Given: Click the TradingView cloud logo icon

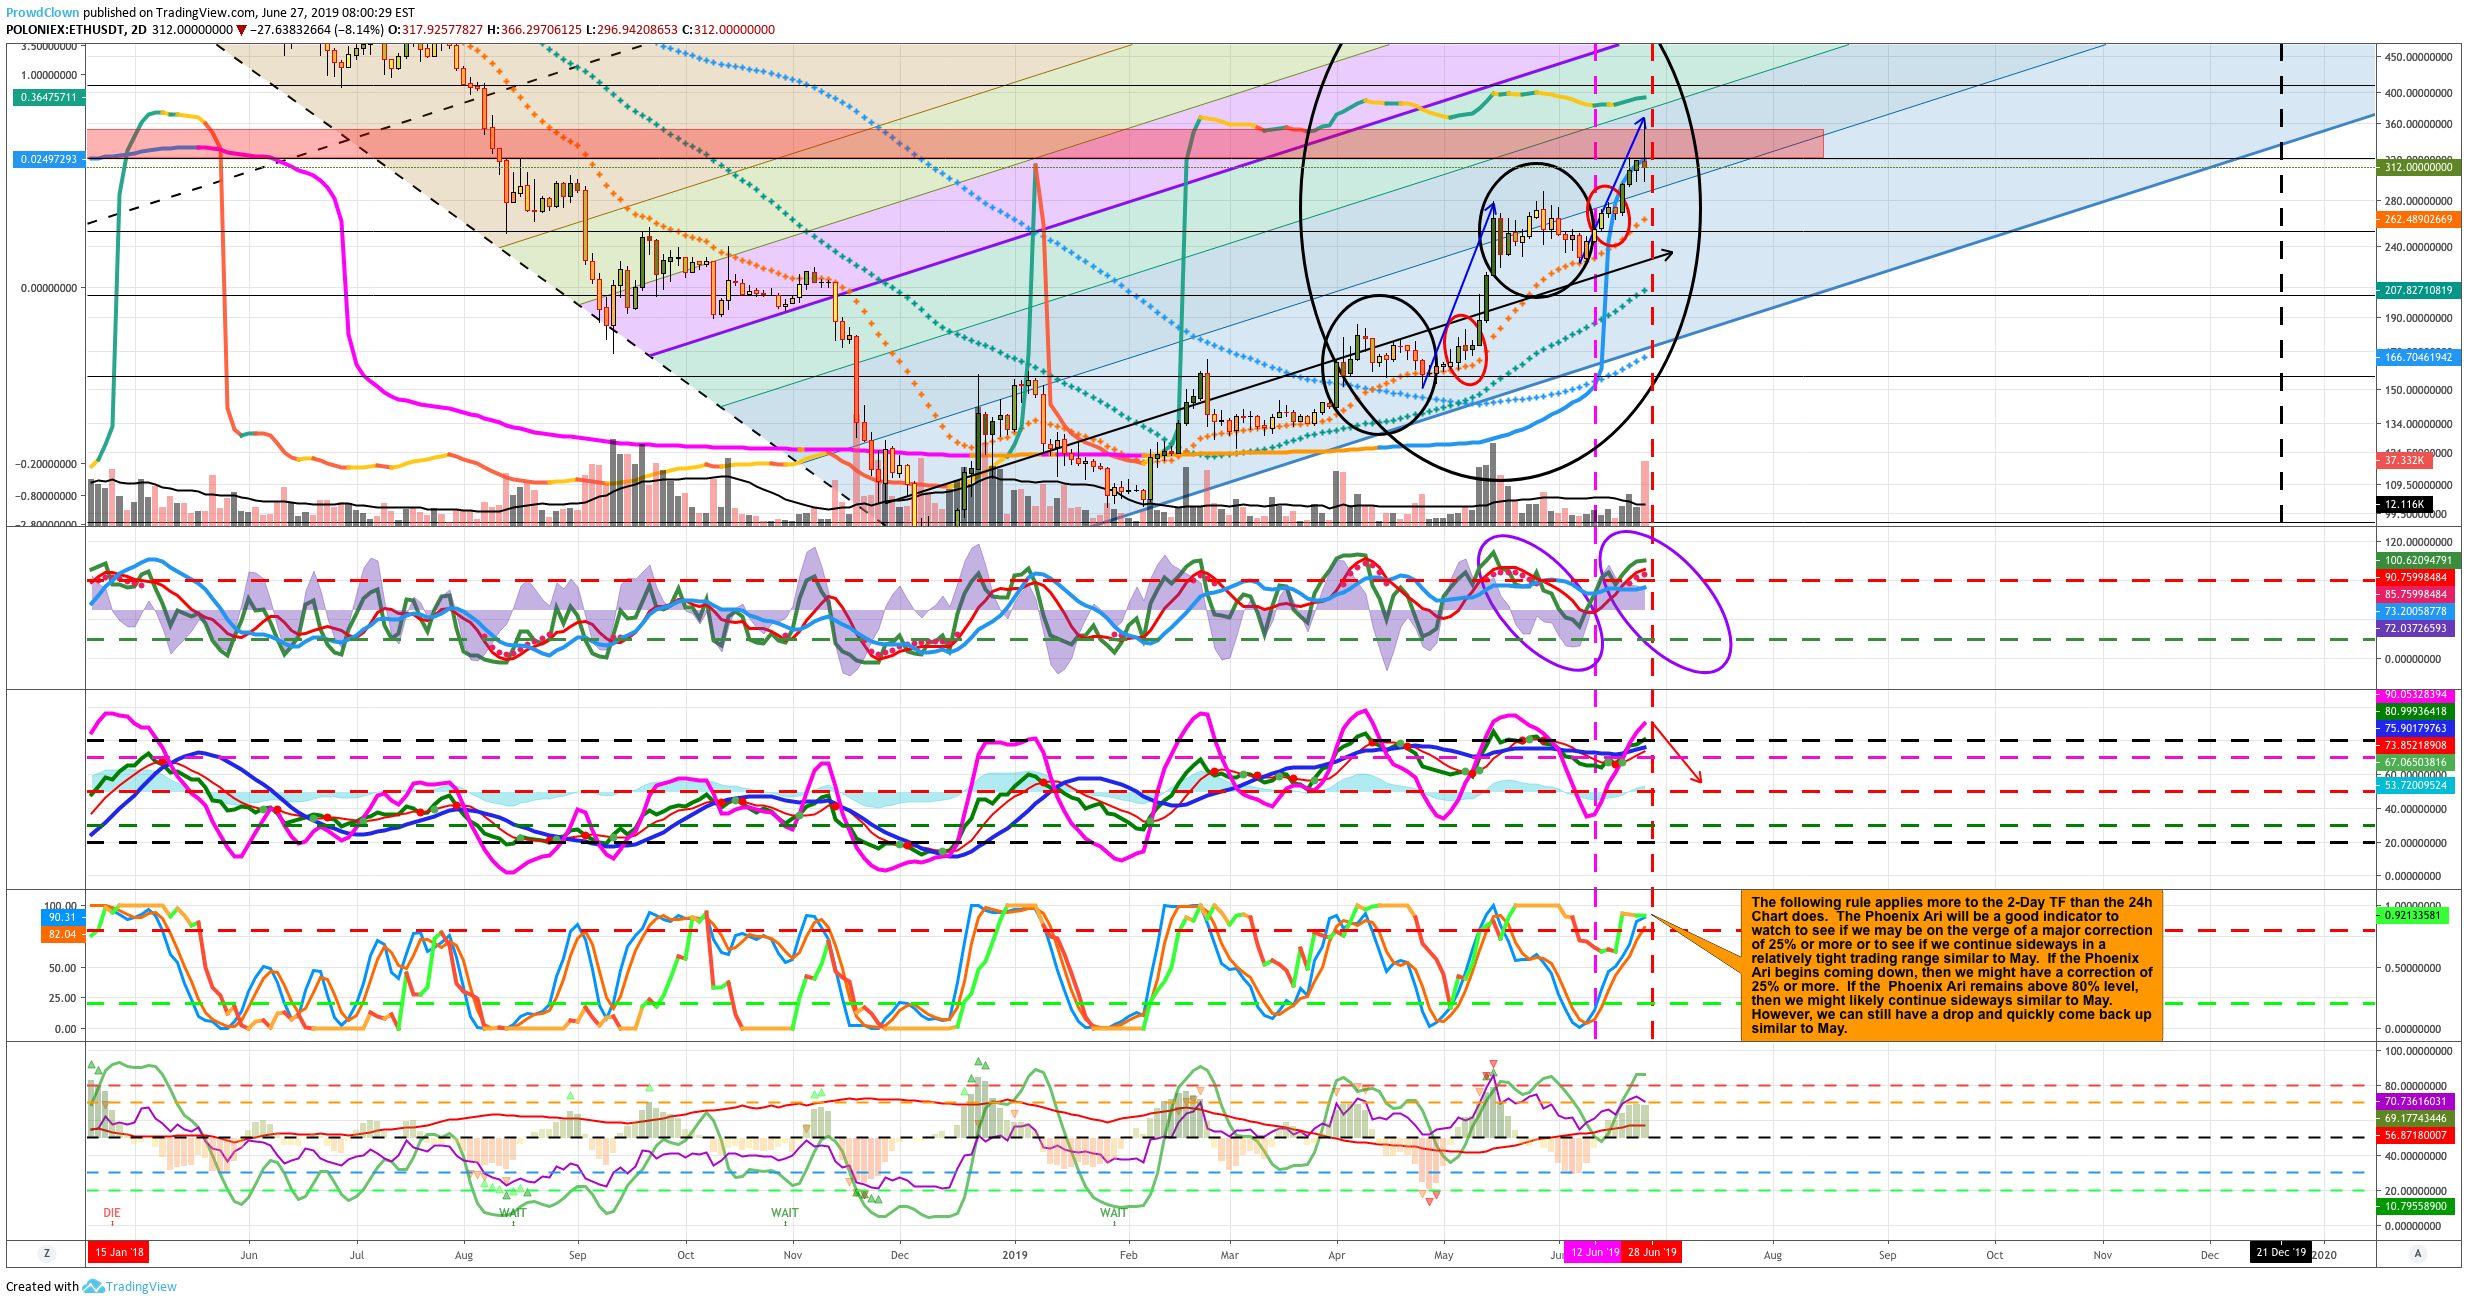Looking at the screenshot, I should pyautogui.click(x=93, y=1286).
